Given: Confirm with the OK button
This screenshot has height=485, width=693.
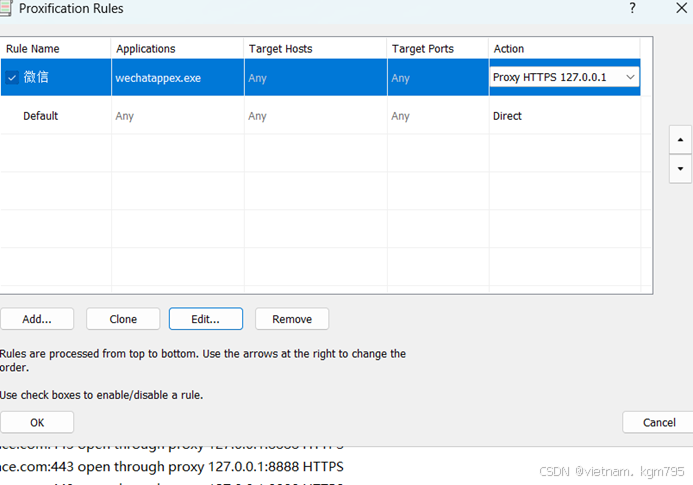Looking at the screenshot, I should coord(37,422).
